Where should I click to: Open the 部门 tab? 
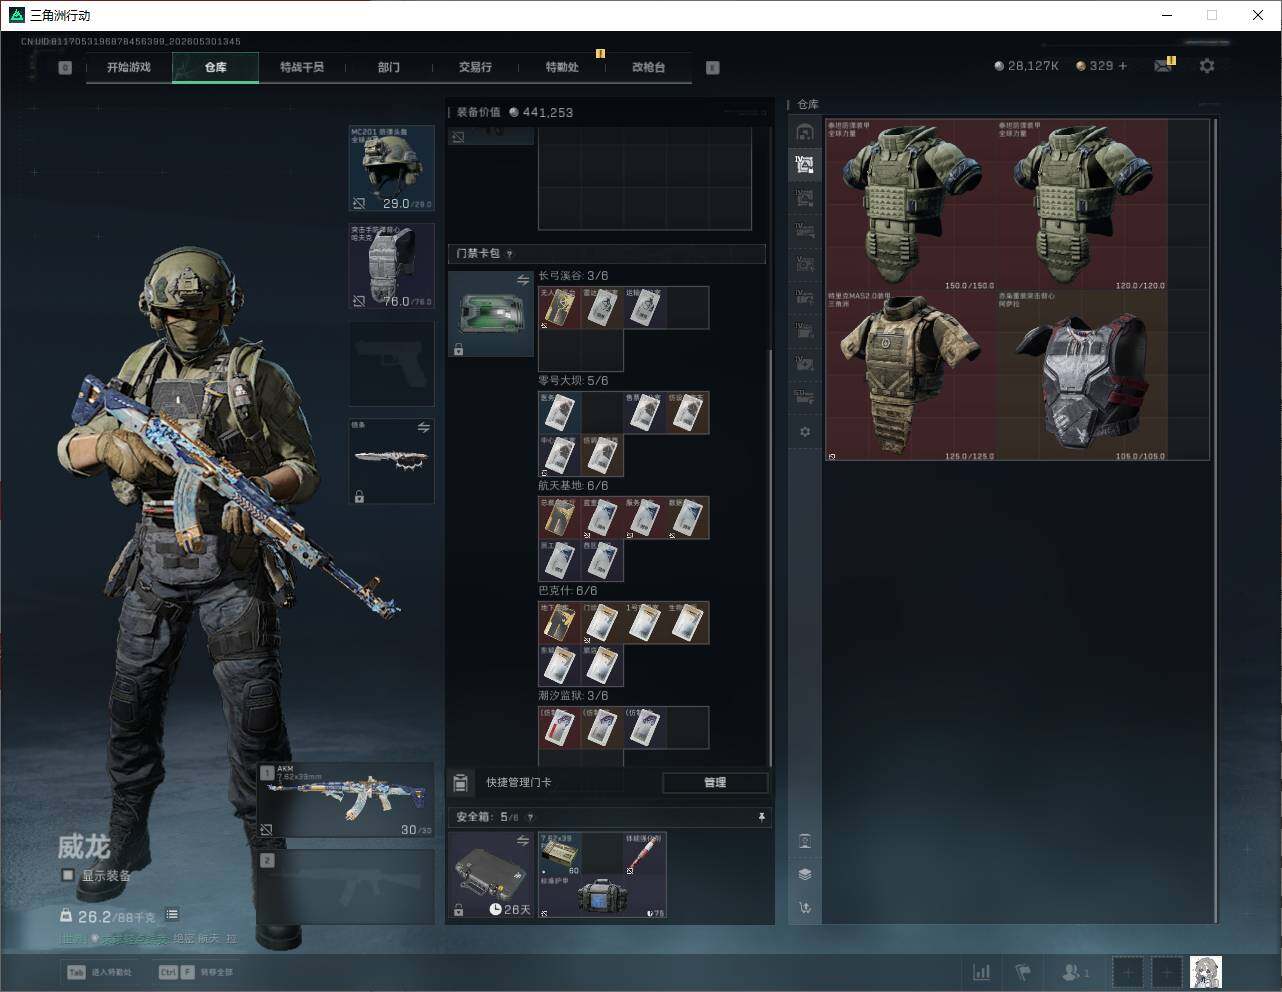coord(388,67)
